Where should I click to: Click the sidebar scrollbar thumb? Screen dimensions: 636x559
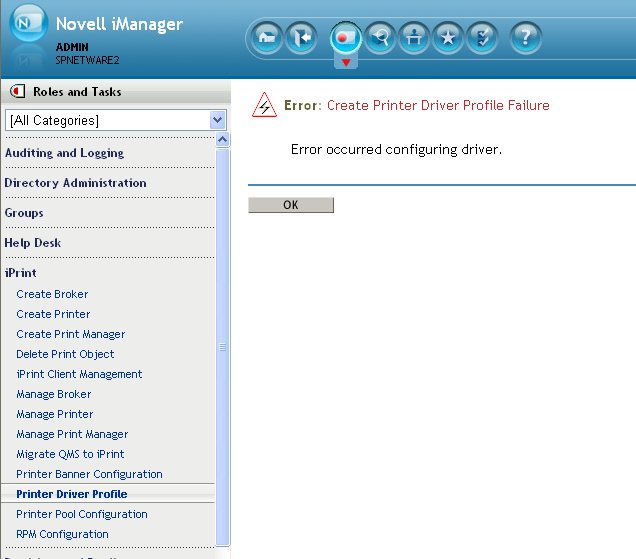223,347
